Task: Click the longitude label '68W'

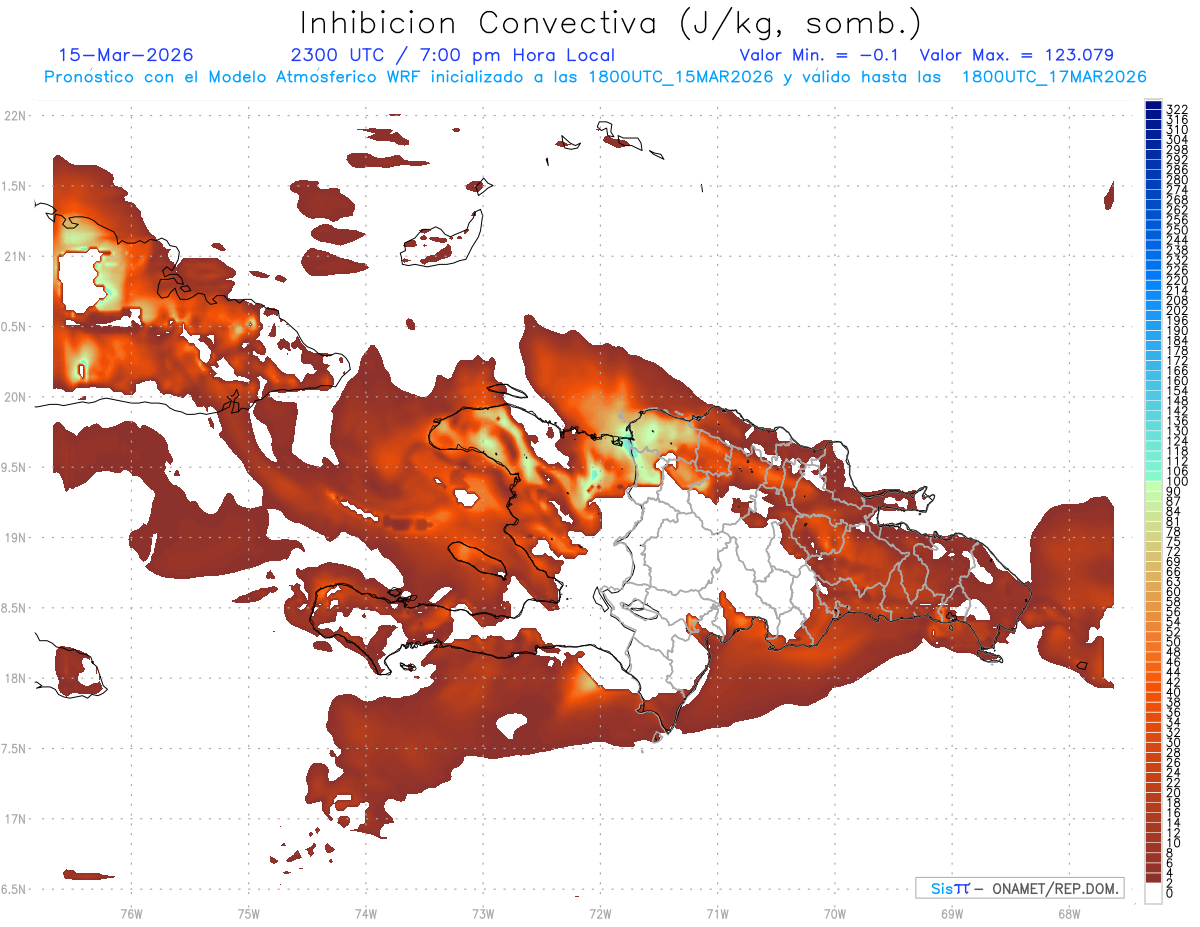Action: (1068, 913)
